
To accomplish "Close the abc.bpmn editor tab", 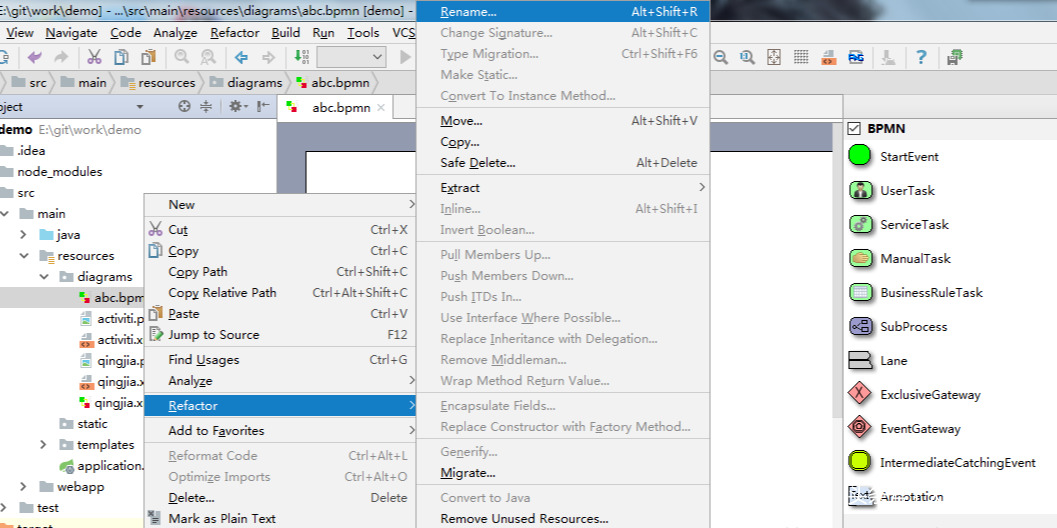I will coord(383,108).
